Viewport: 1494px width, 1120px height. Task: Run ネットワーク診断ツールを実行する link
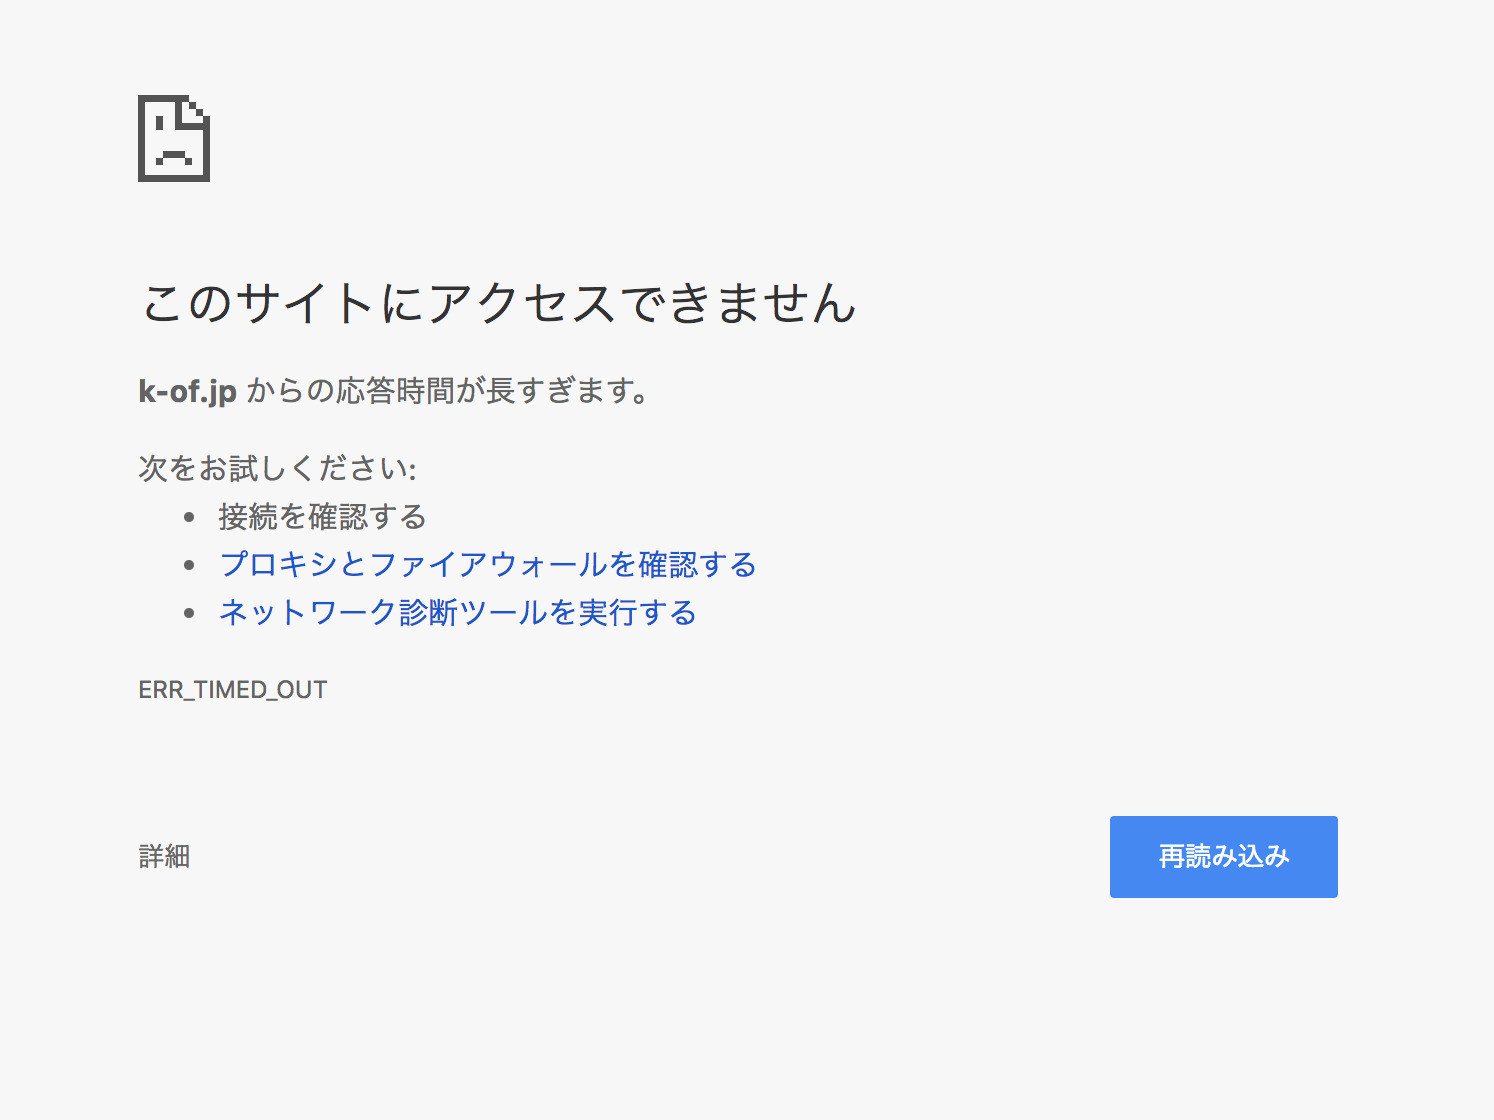pyautogui.click(x=457, y=613)
